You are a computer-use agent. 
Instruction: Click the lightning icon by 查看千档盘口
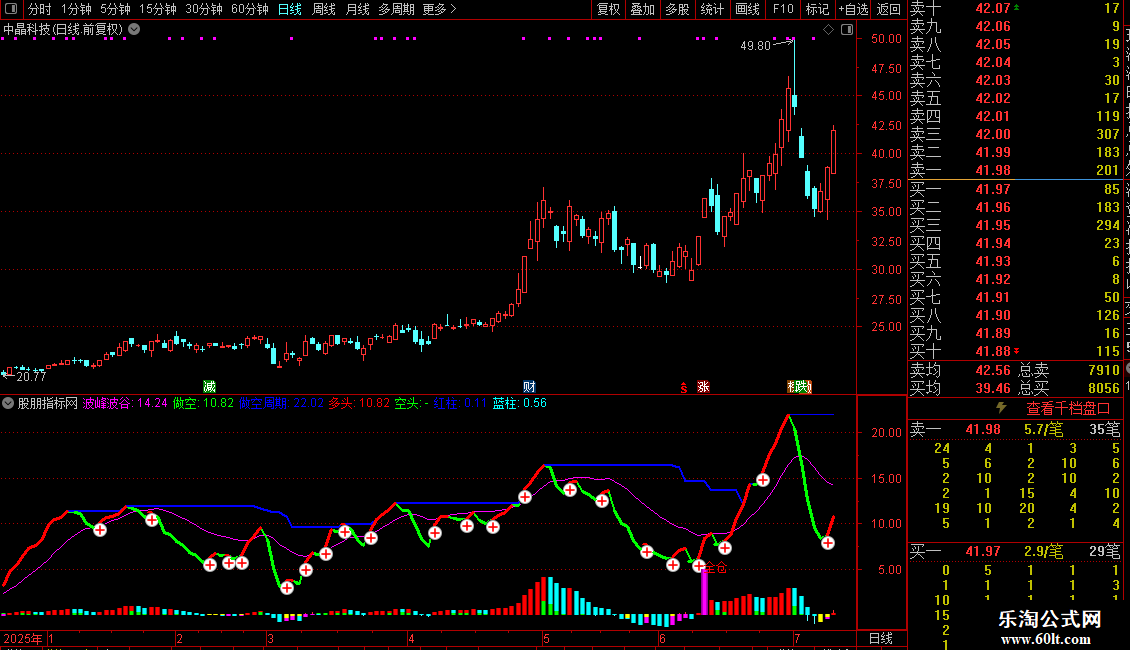click(1001, 408)
